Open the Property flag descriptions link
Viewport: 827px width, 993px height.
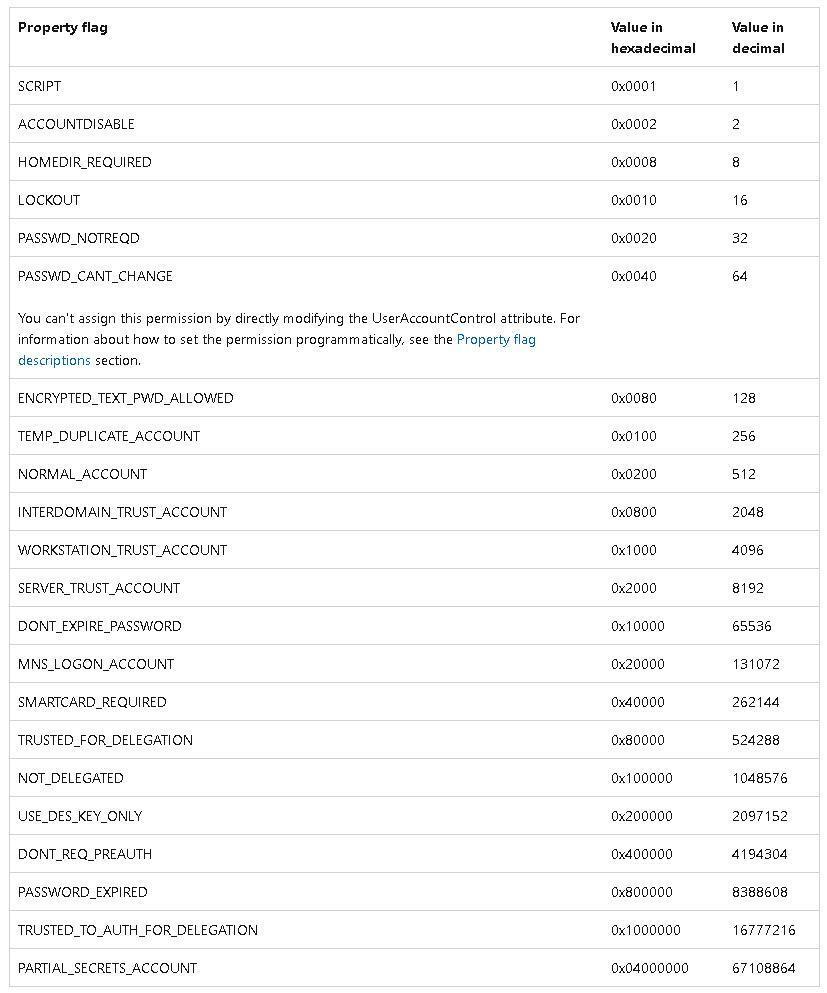point(496,340)
